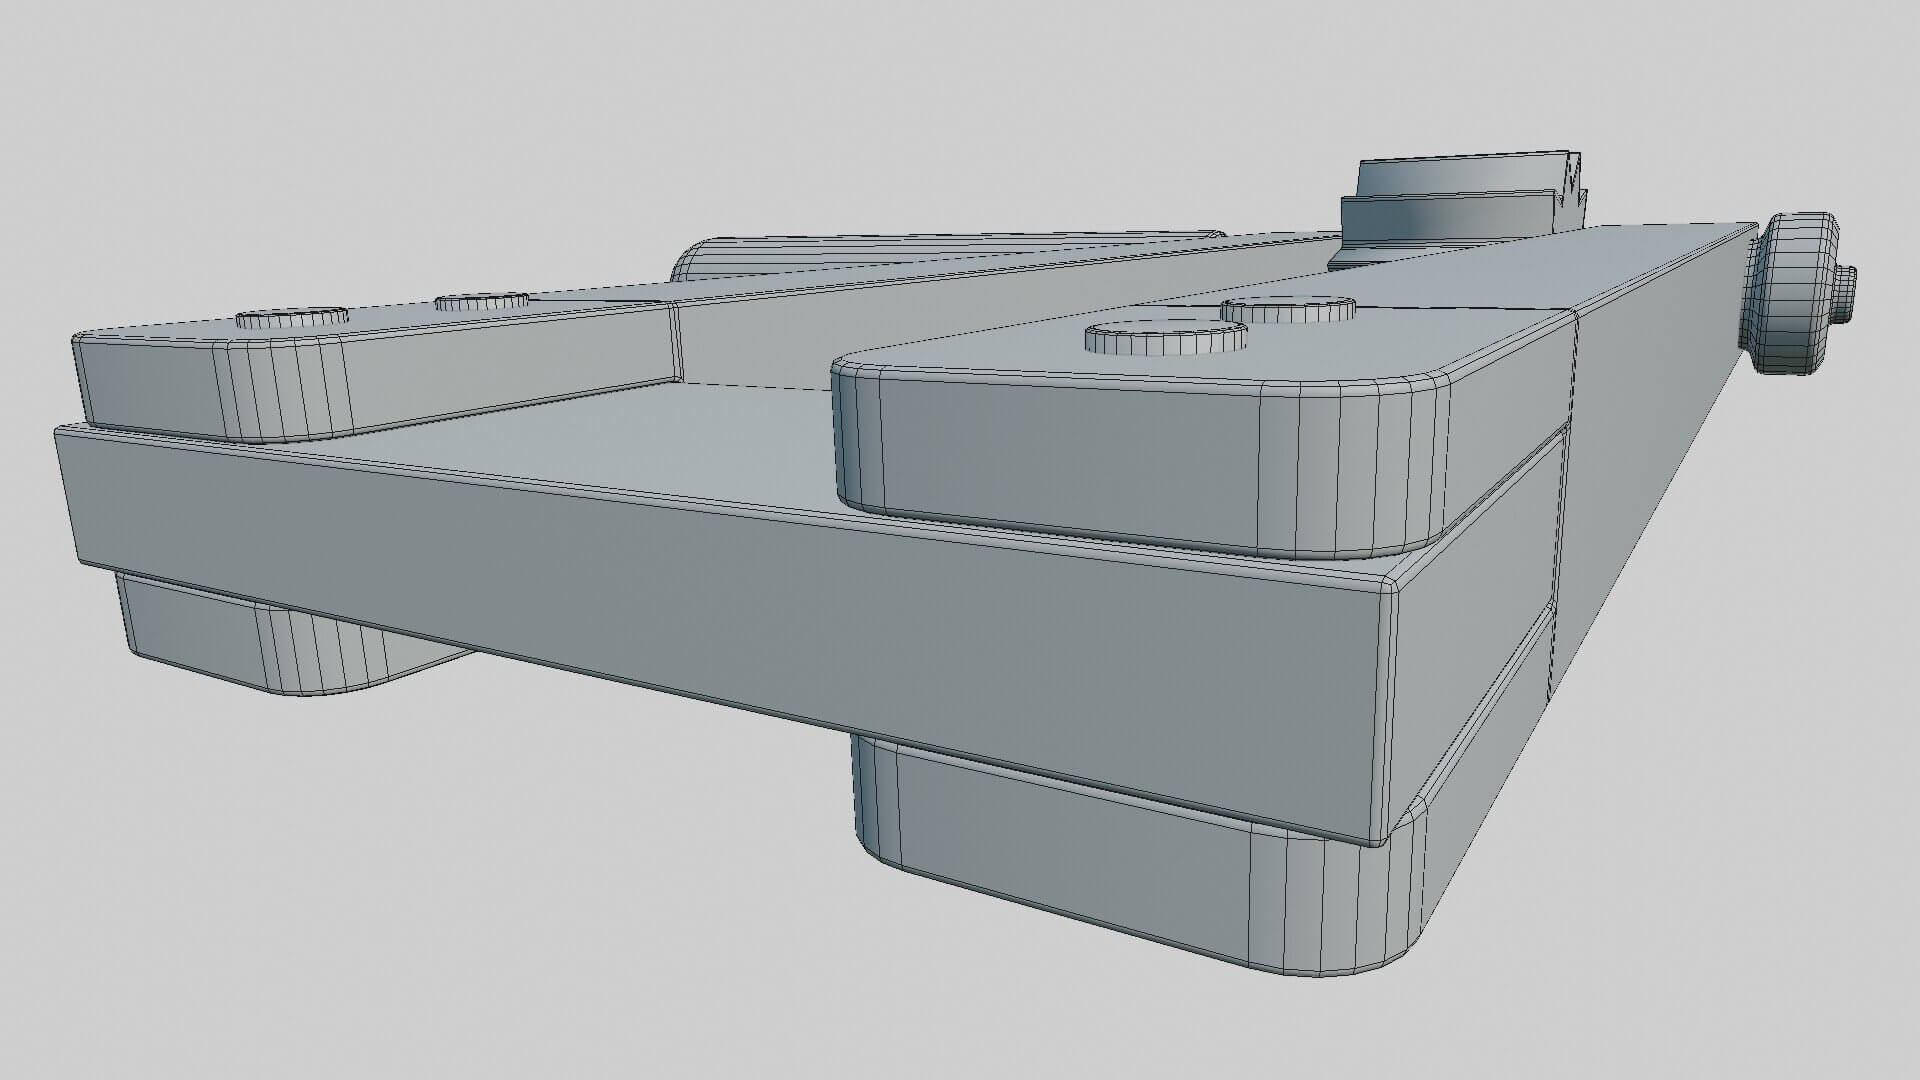Image resolution: width=1920 pixels, height=1080 pixels.
Task: Select the second stud on the left pad
Action: [482, 302]
